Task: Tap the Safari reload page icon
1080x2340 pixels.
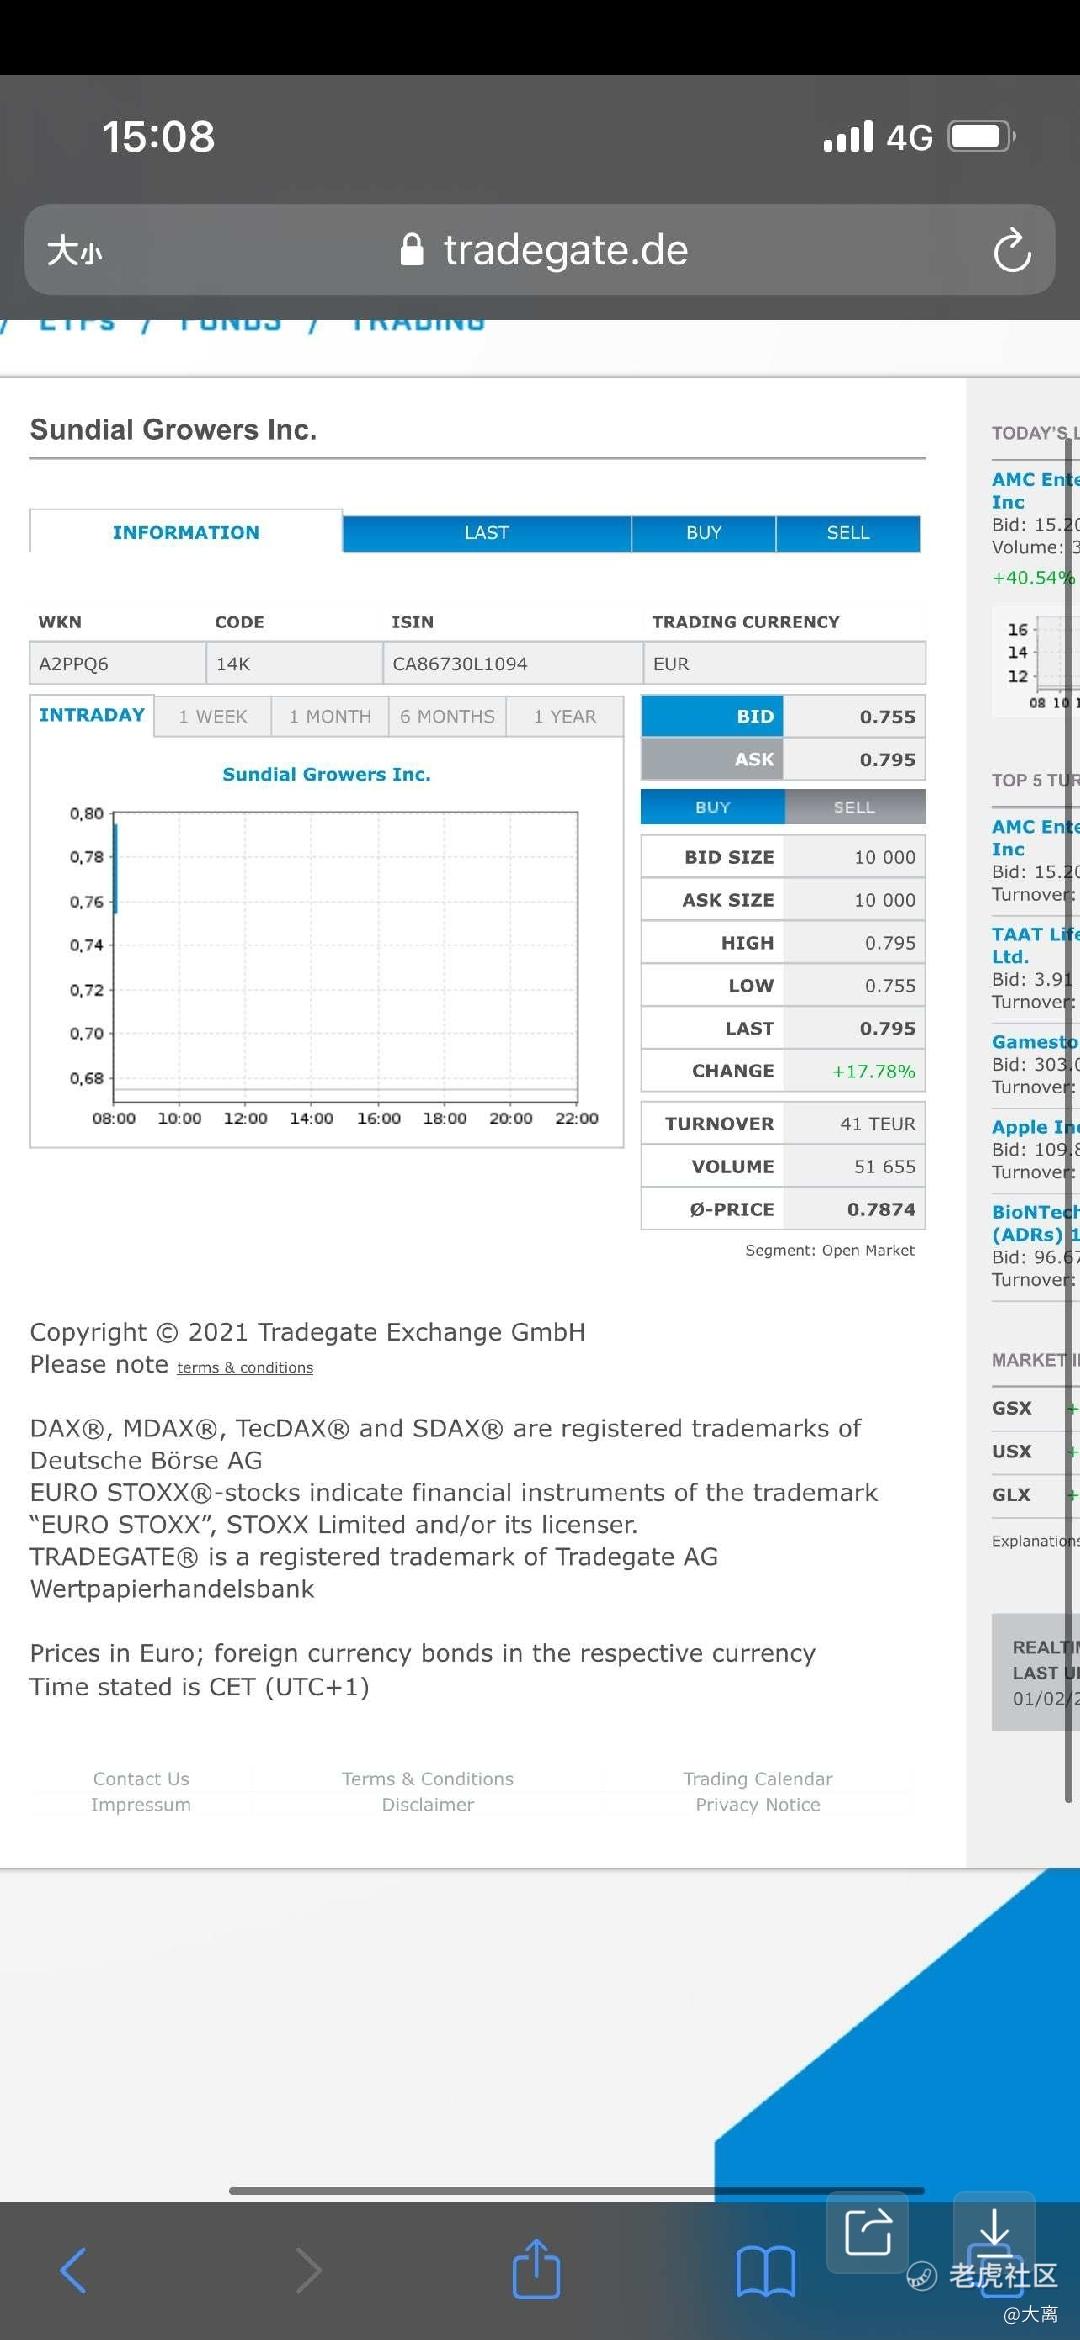Action: [1012, 250]
